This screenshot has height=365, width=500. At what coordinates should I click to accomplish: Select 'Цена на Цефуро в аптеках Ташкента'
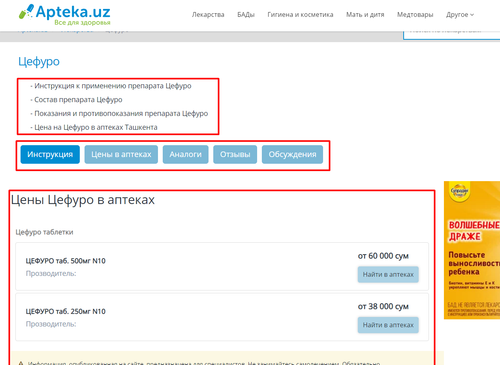click(x=96, y=127)
